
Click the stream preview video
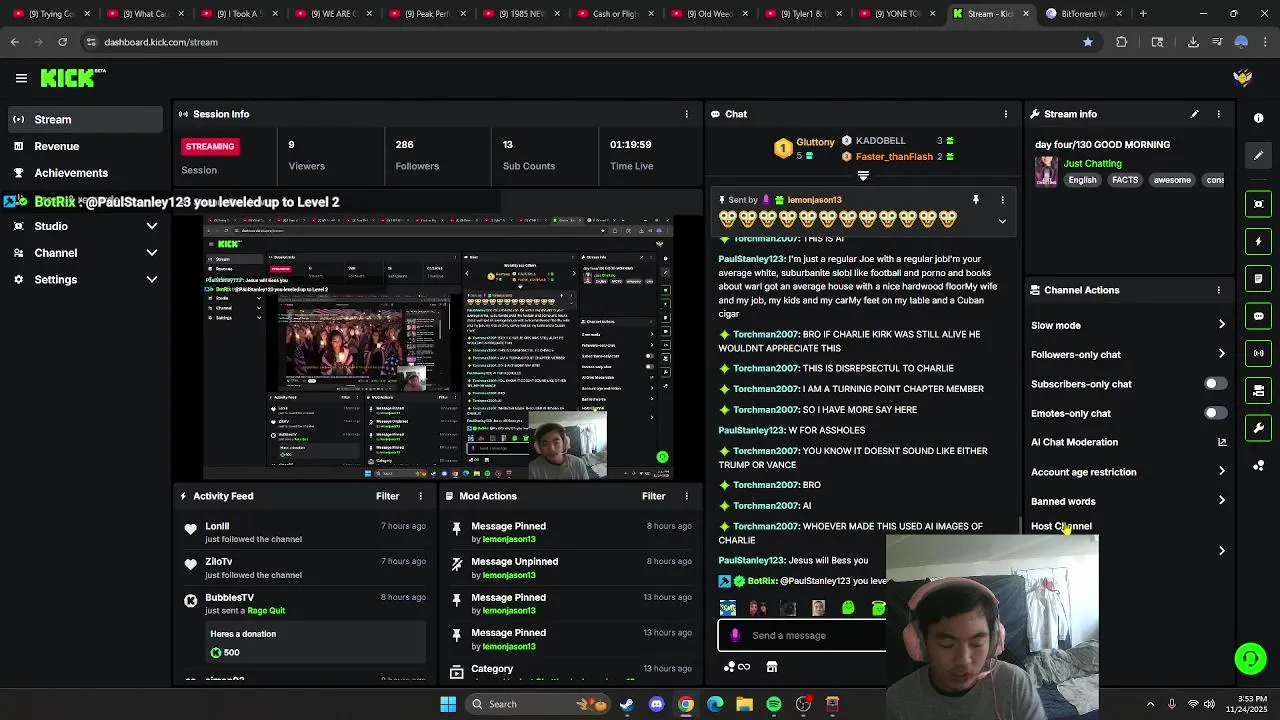[438, 346]
